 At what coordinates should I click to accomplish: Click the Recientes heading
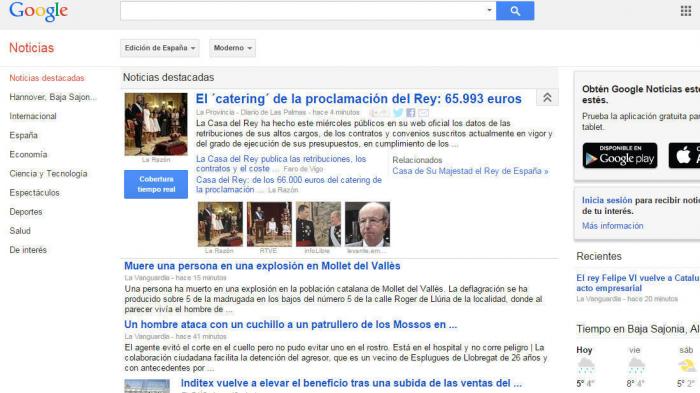[x=599, y=256]
